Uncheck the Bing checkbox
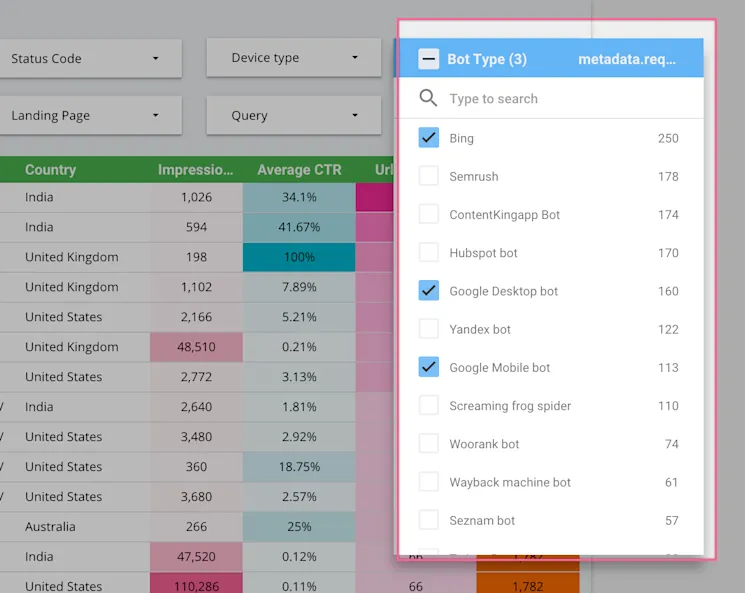This screenshot has height=593, width=745. [x=429, y=138]
